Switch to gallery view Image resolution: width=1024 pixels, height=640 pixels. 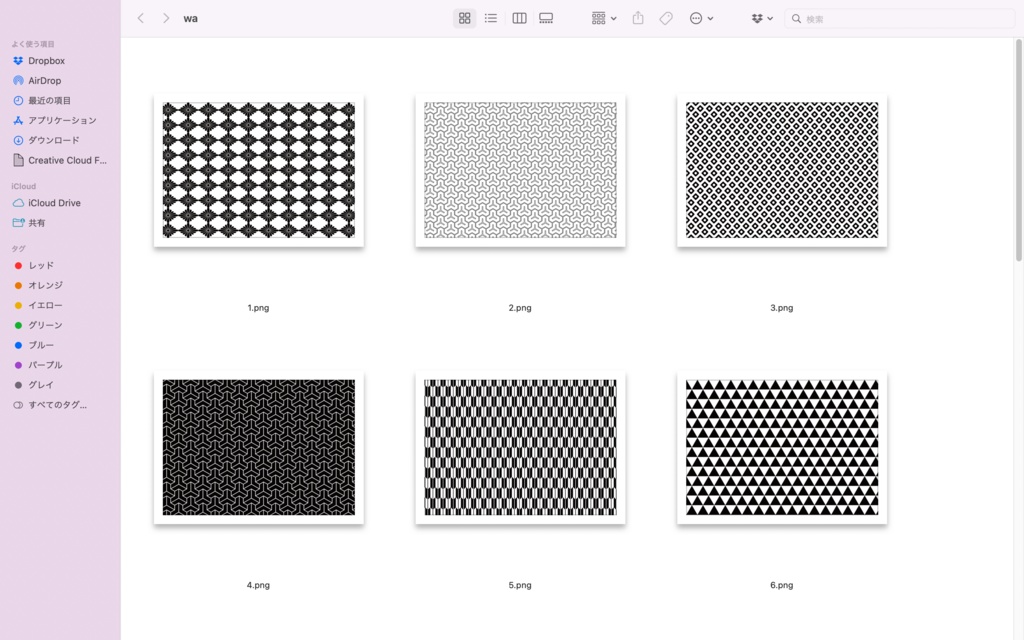[546, 18]
